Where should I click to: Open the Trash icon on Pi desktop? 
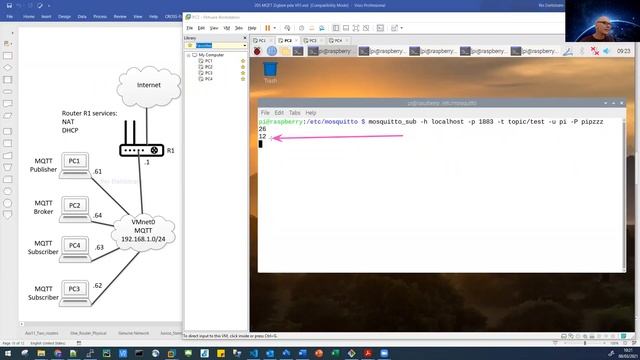point(270,72)
